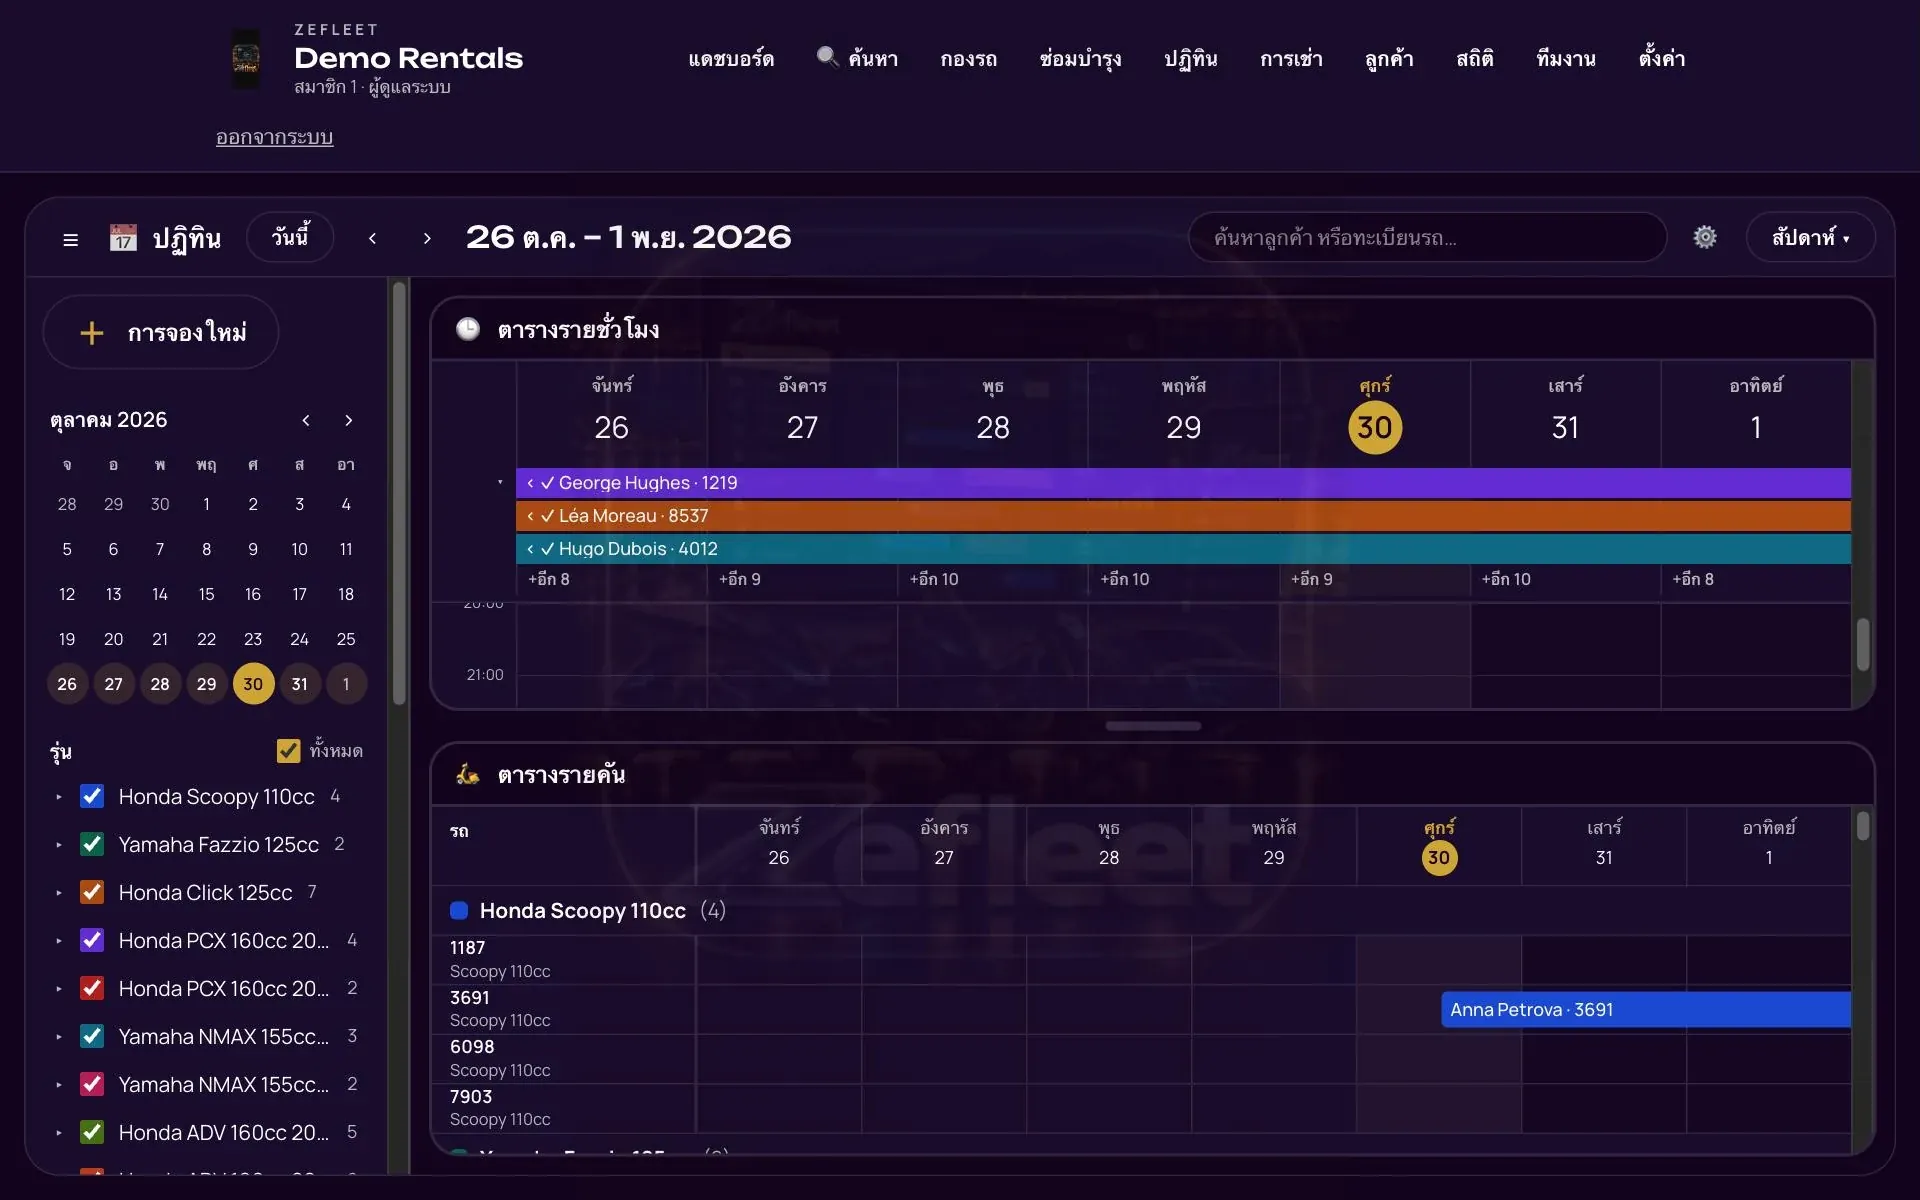1920x1200 pixels.
Task: Click the hourly schedule vertical scrollbar
Action: [1863, 645]
